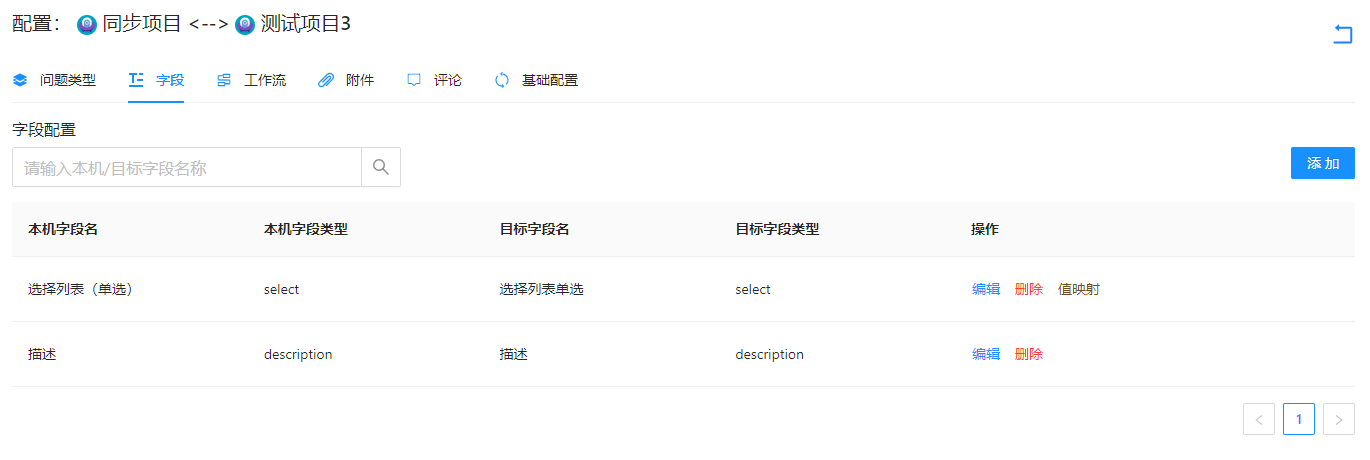Click the 同步项目 project avatar icon
The height and width of the screenshot is (460, 1370).
click(86, 25)
